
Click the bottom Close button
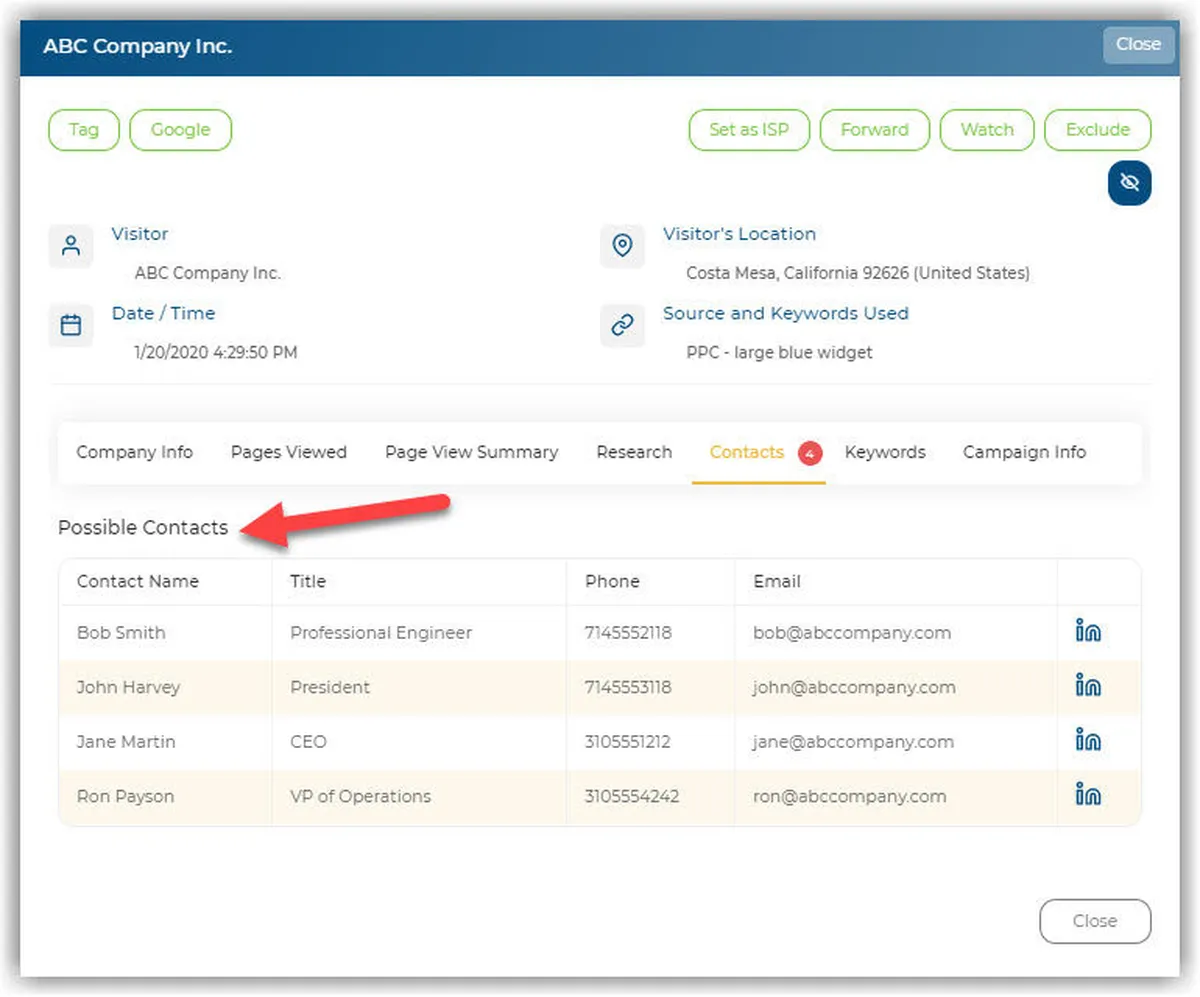click(1094, 921)
